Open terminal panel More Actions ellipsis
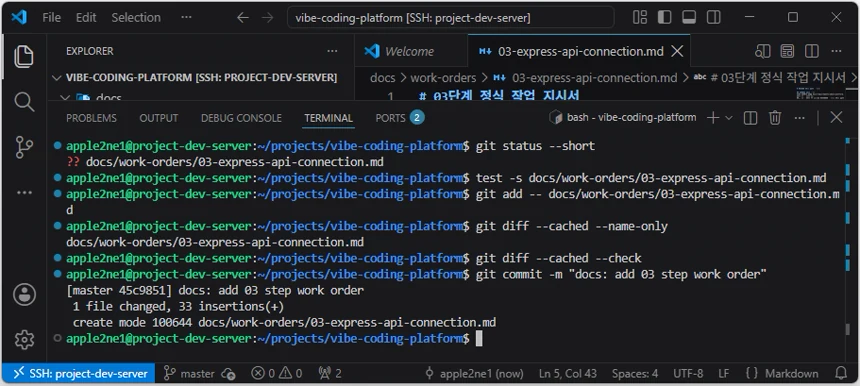 [800, 117]
